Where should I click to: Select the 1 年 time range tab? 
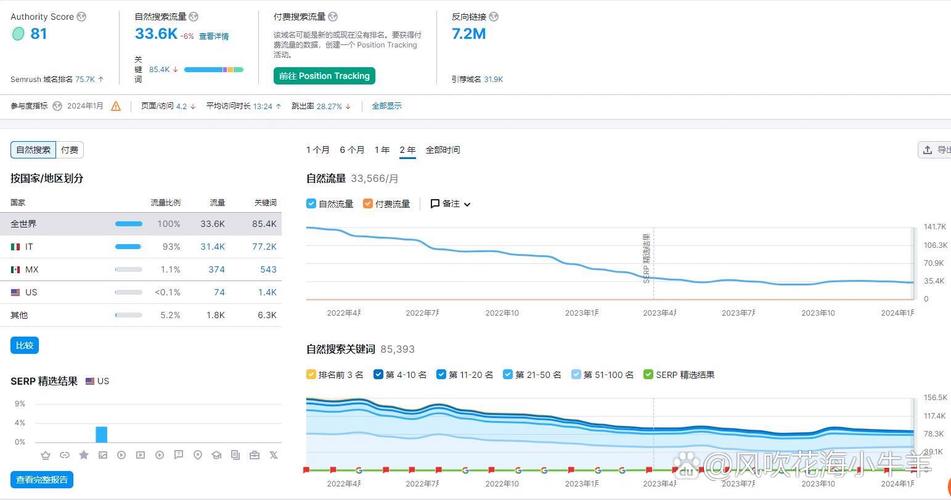(382, 150)
